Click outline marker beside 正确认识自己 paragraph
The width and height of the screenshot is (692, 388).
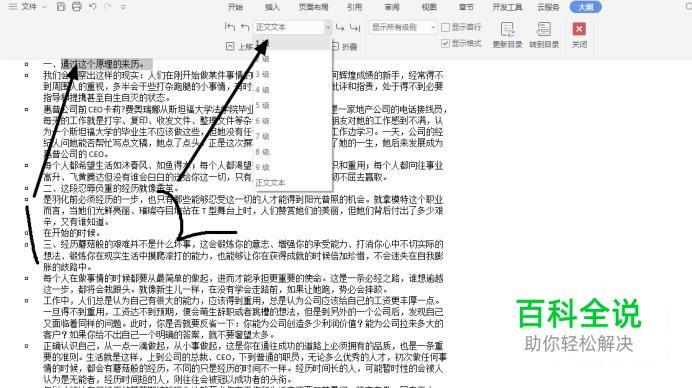point(27,346)
